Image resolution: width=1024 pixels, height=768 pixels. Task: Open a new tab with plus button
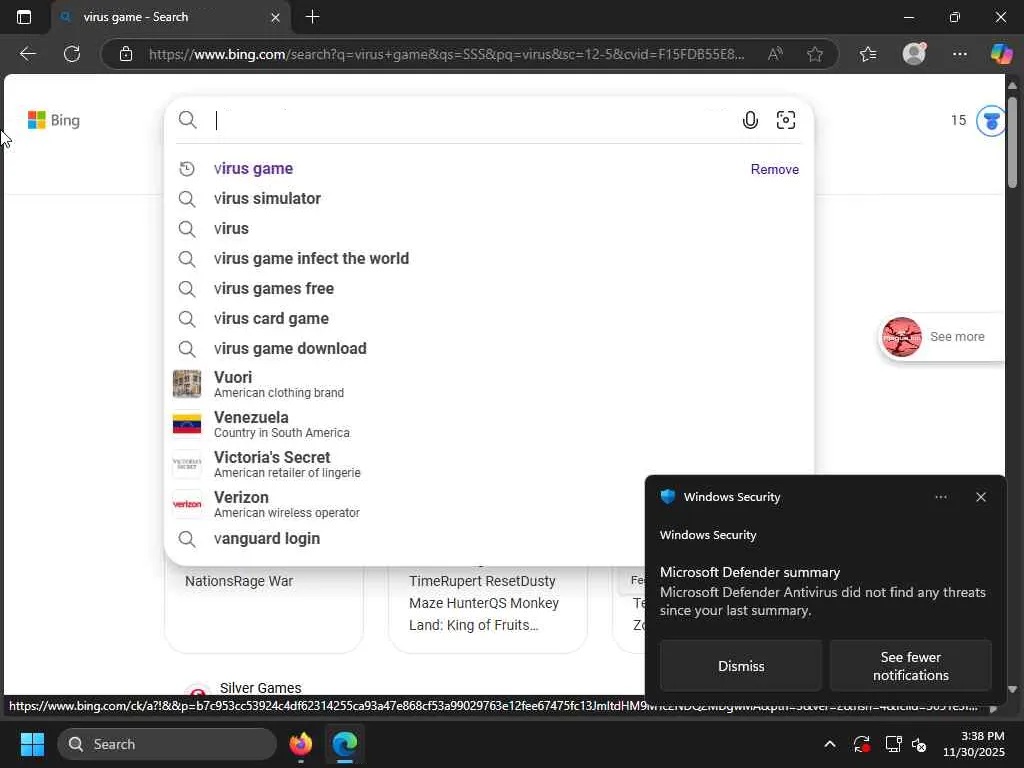[312, 17]
